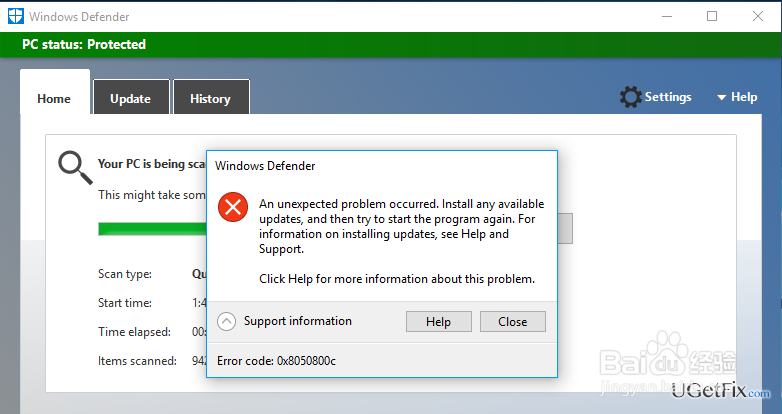
Task: Open the Help dropdown arrow menu
Action: (722, 98)
